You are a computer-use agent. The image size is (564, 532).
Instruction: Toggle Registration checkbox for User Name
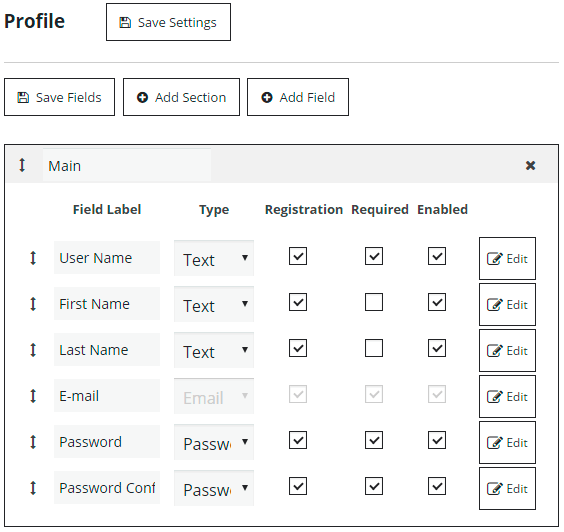pyautogui.click(x=298, y=256)
